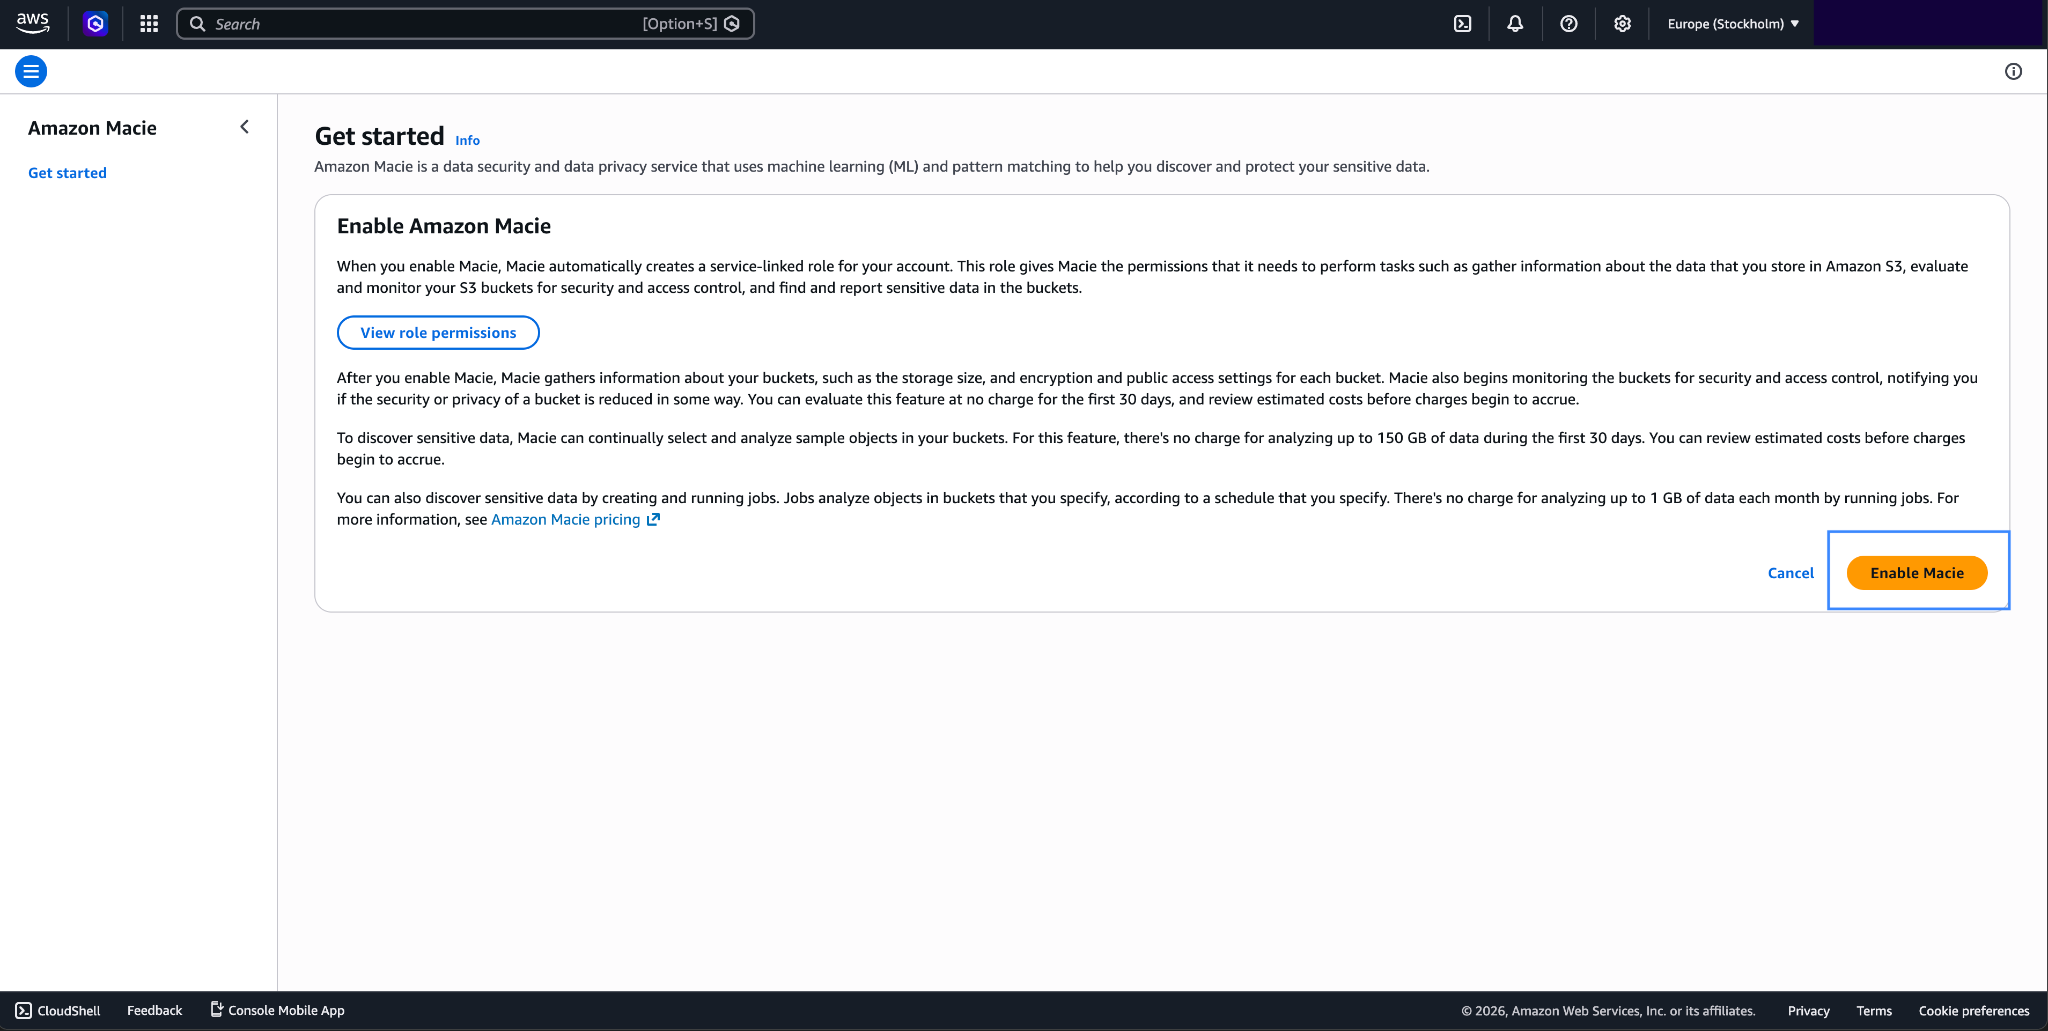Open the notifications bell

pos(1515,24)
